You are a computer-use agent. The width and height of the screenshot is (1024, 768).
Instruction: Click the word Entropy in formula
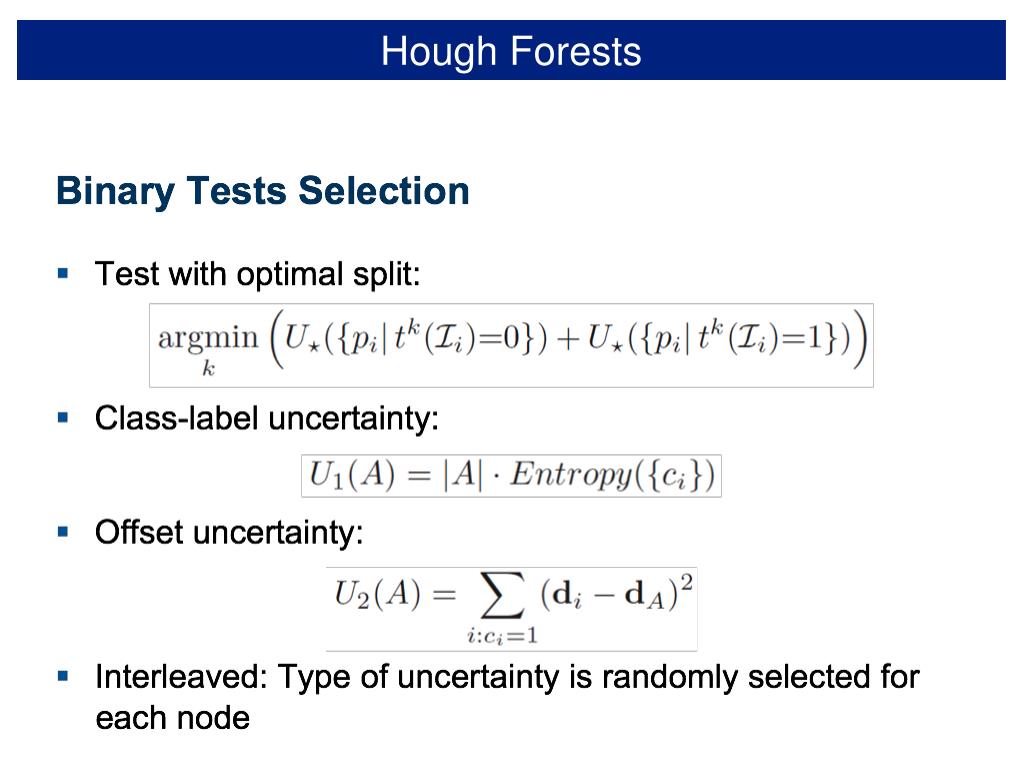571,475
